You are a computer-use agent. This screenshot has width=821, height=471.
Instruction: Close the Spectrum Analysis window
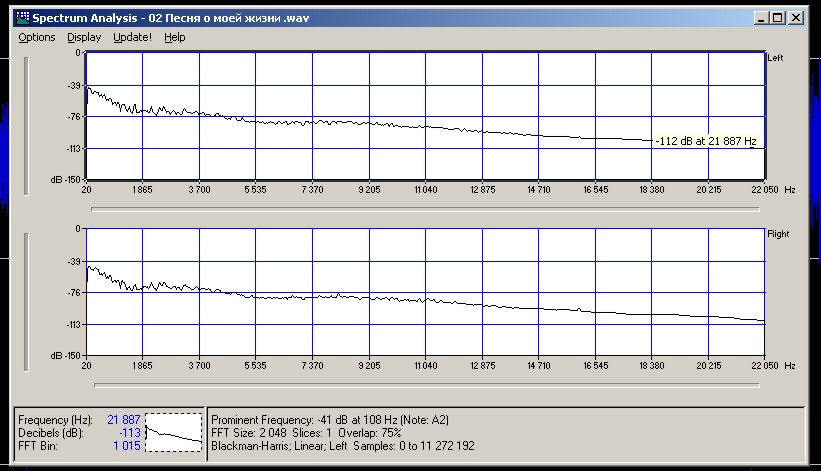coord(795,18)
